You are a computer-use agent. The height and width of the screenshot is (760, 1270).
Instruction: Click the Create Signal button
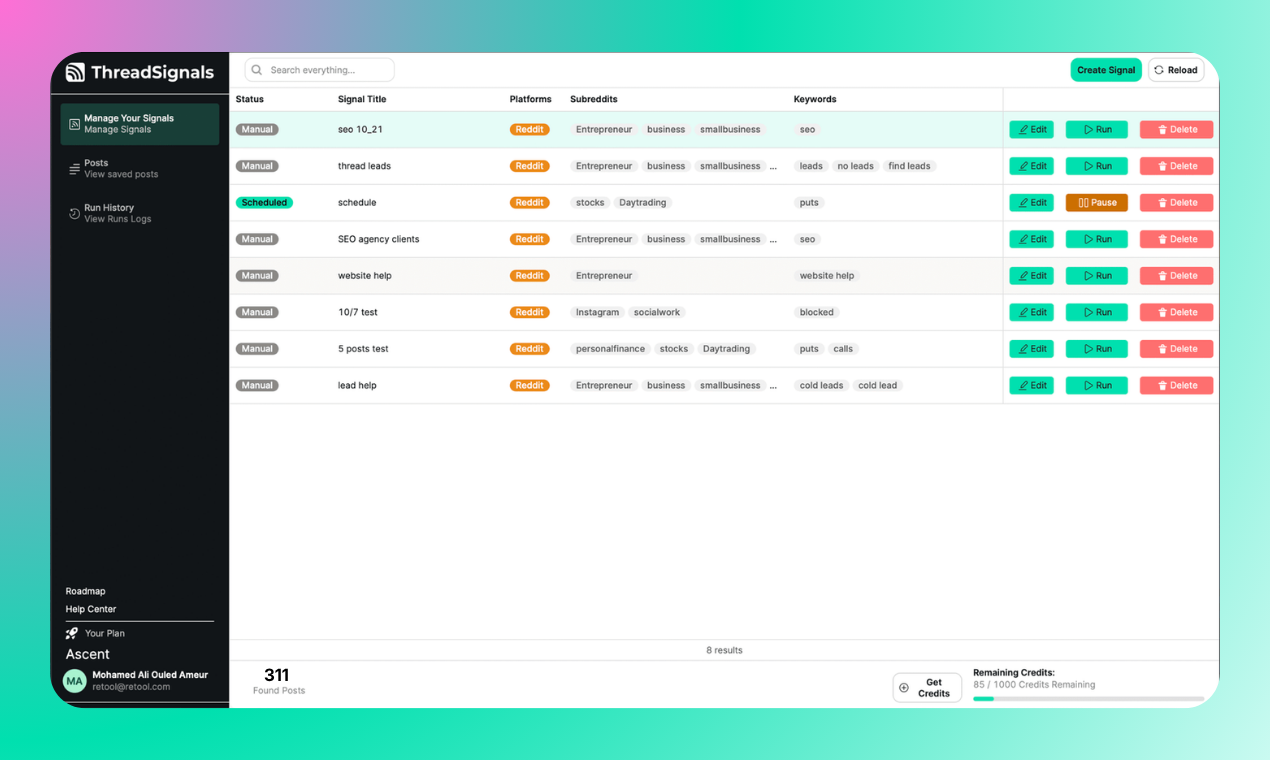[x=1105, y=70]
